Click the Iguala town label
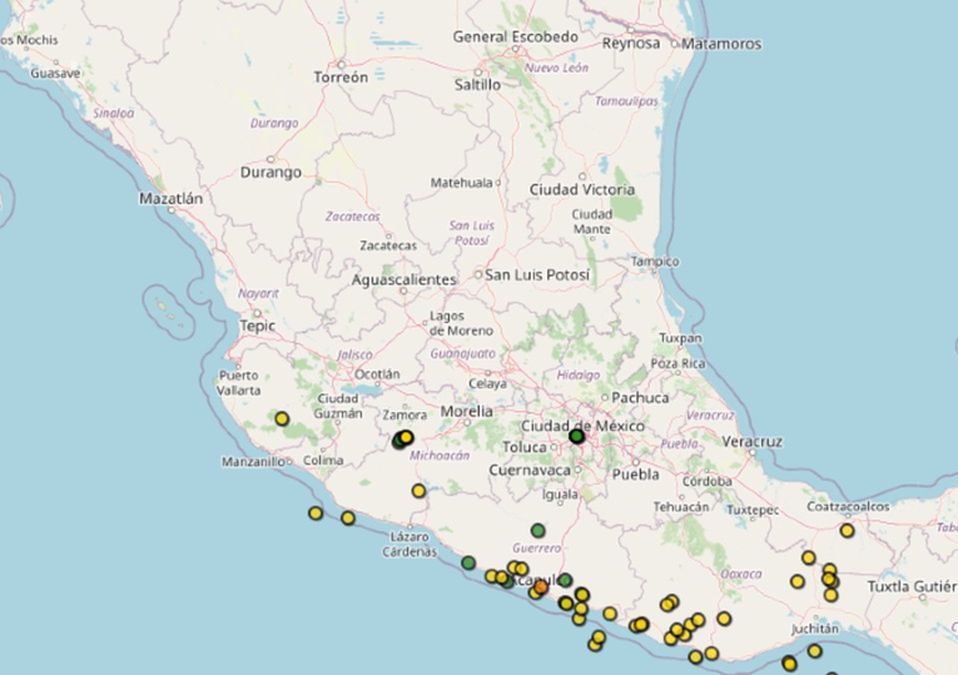 pyautogui.click(x=560, y=494)
